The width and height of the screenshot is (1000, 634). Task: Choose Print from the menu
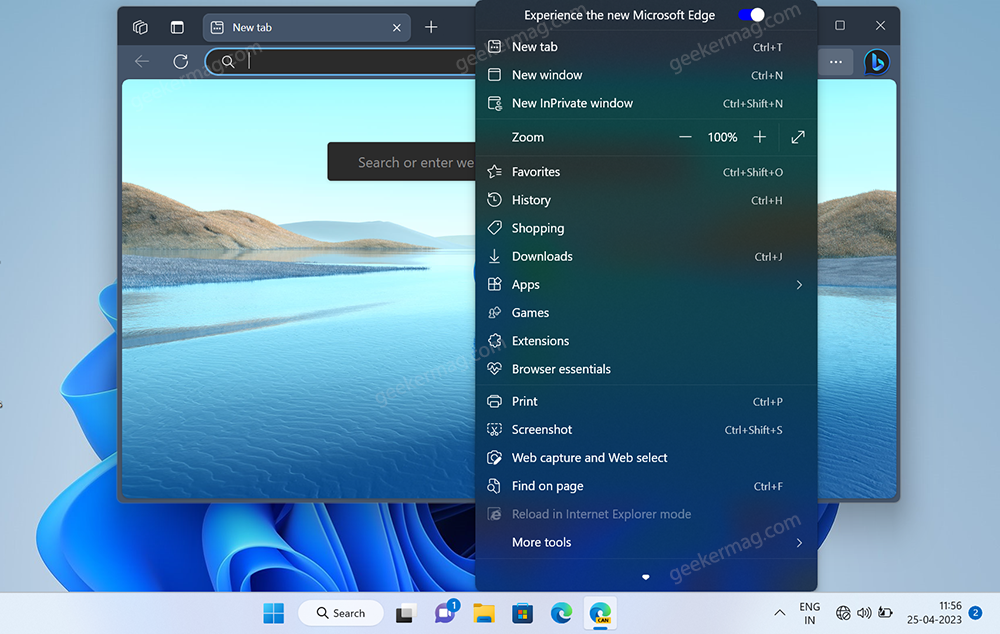tap(646, 401)
